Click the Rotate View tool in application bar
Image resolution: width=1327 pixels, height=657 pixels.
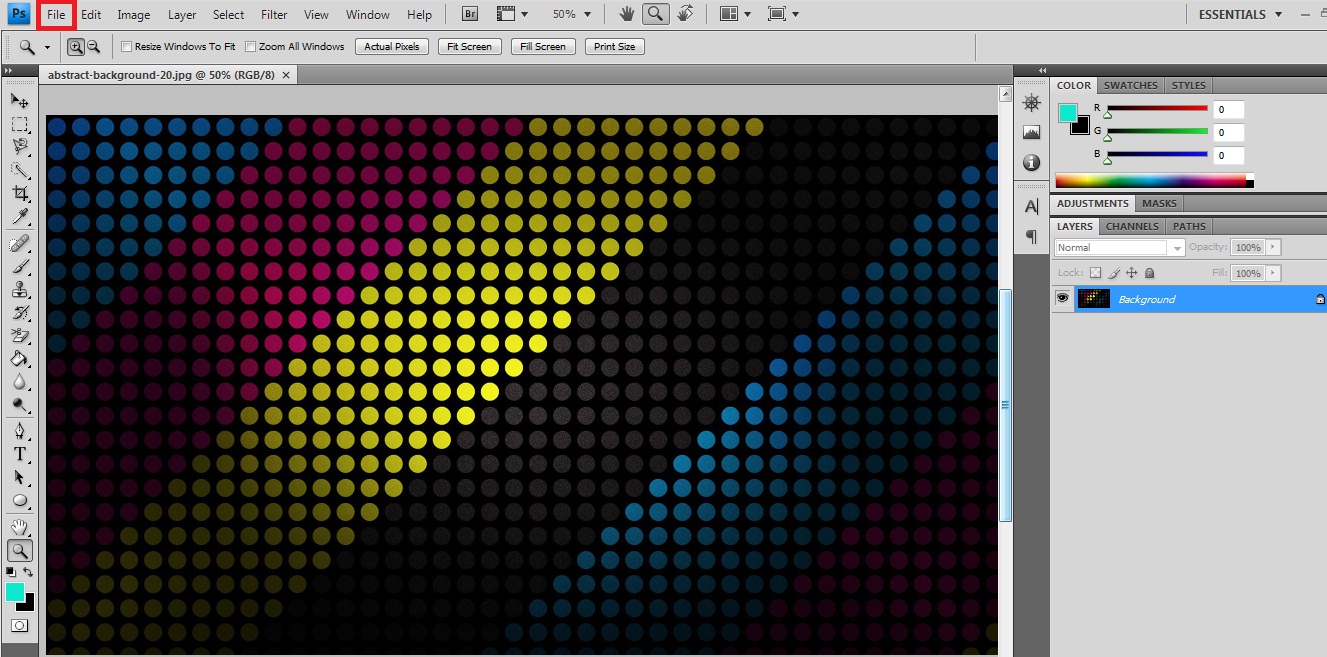[x=685, y=14]
